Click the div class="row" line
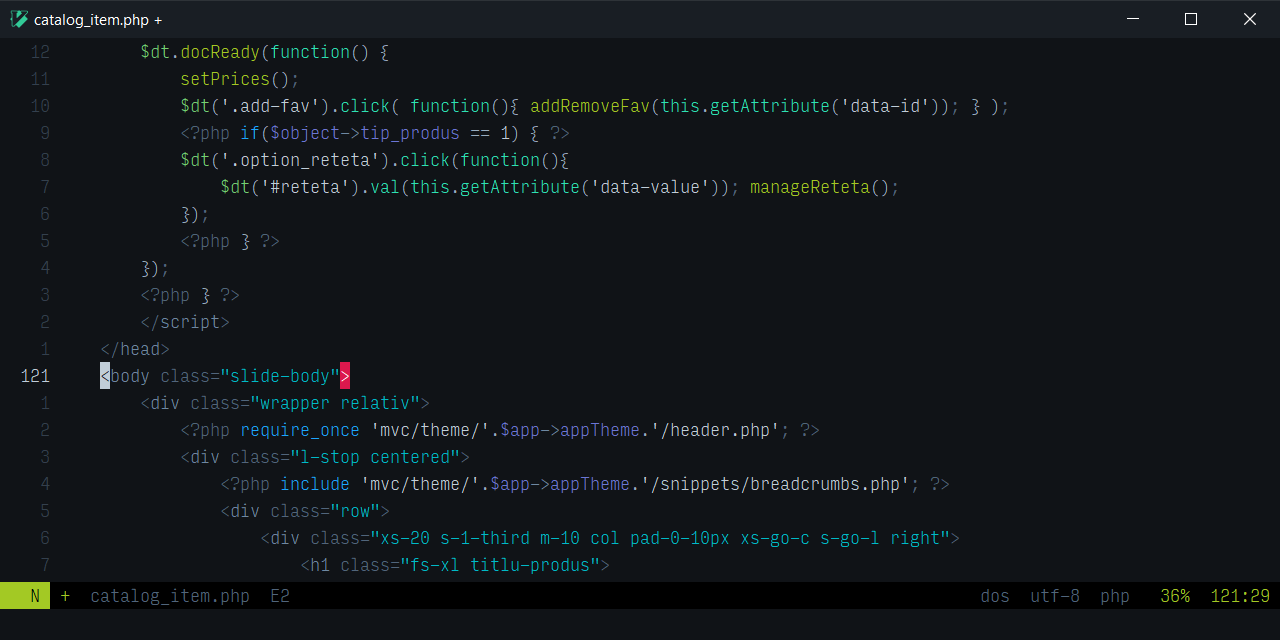This screenshot has height=640, width=1280. coord(305,511)
